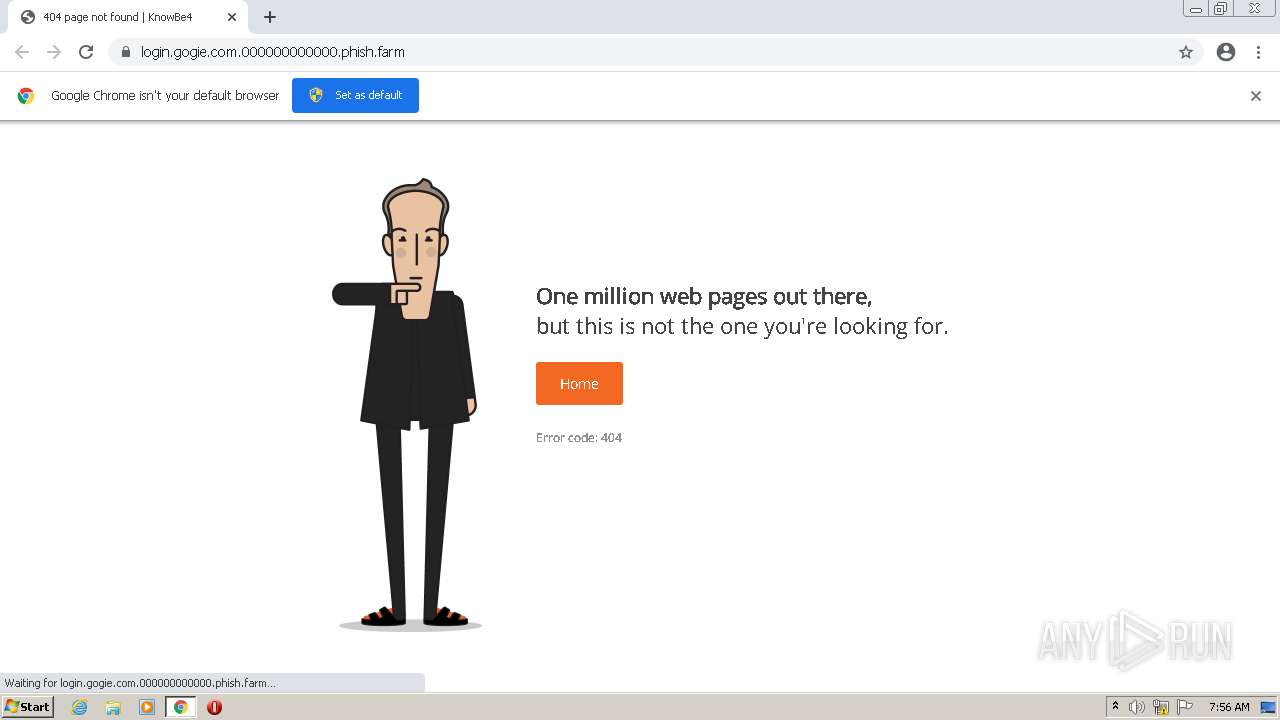This screenshot has height=720, width=1280.
Task: Click the browser forward arrow
Action: (x=54, y=52)
